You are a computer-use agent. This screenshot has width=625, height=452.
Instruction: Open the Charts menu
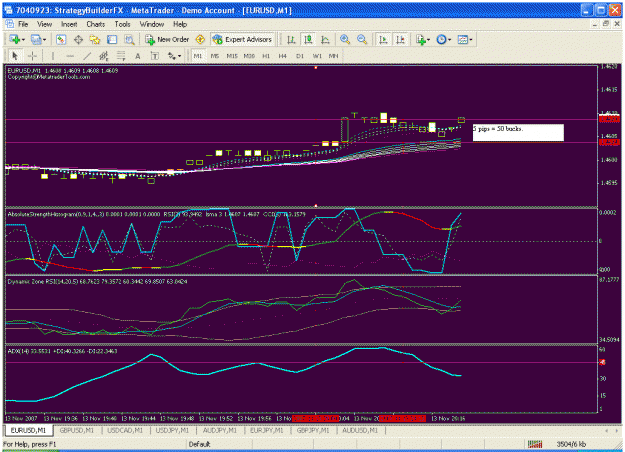tap(96, 24)
